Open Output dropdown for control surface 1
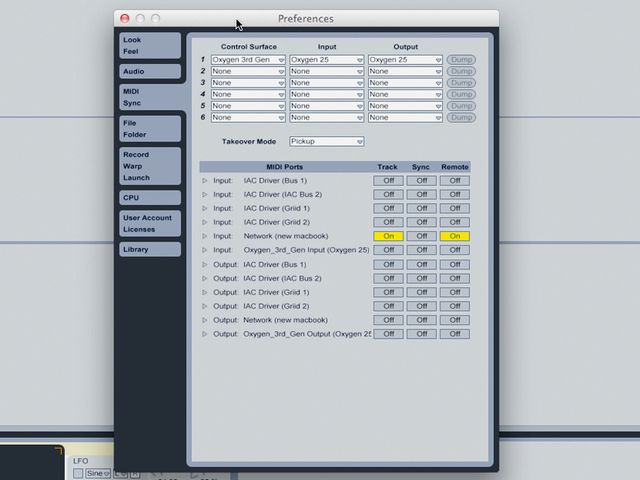Screen dimensions: 640x480 [x=405, y=60]
